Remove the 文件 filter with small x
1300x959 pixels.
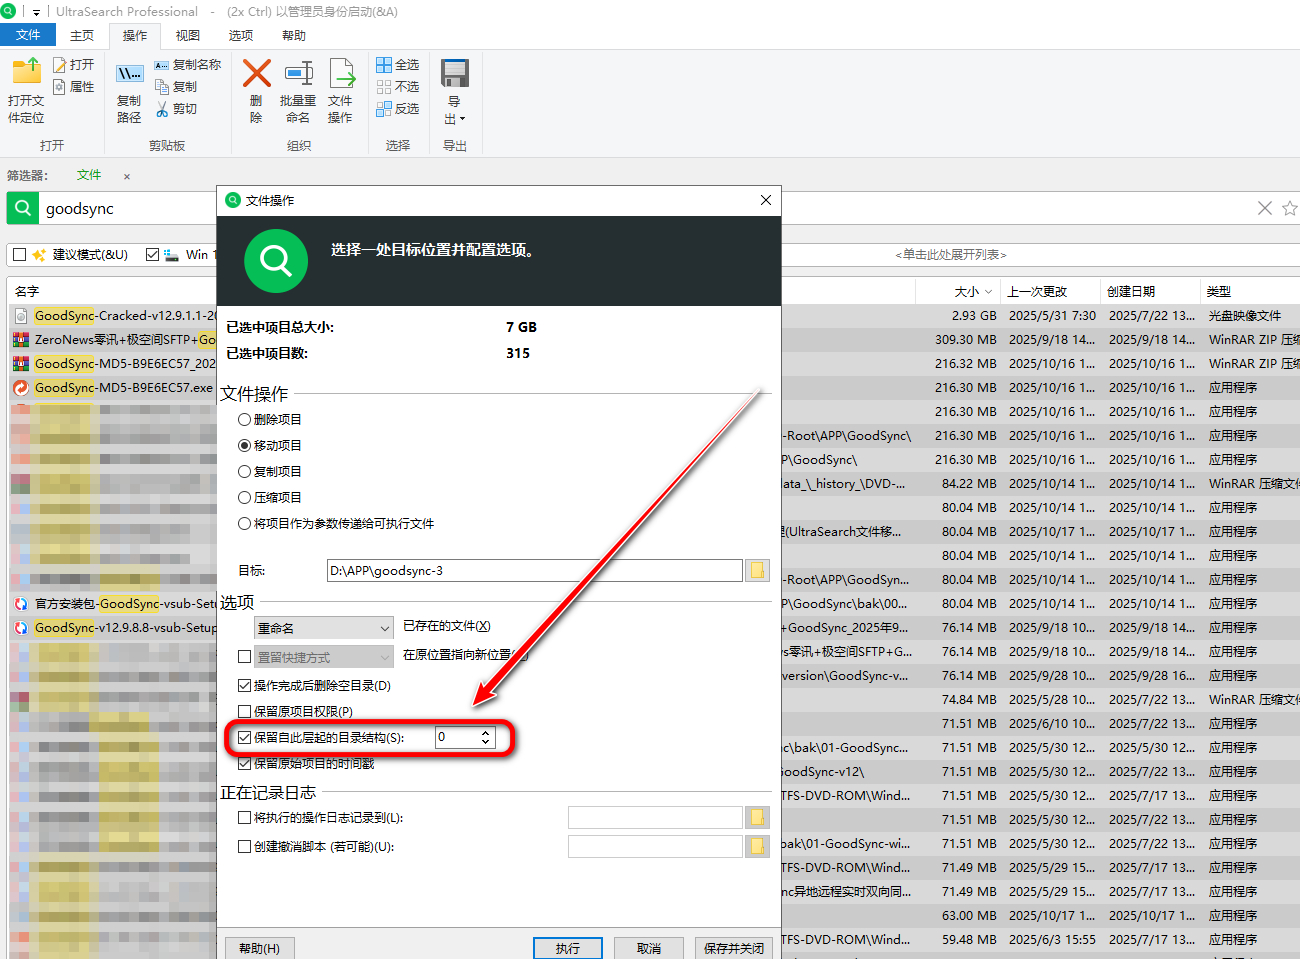click(x=127, y=176)
